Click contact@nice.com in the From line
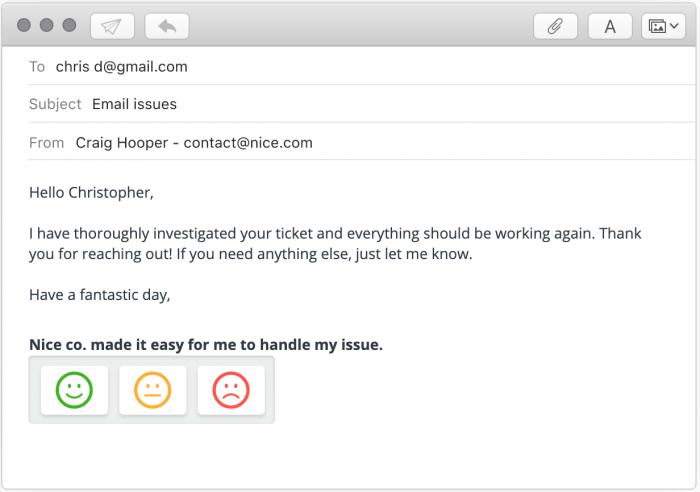This screenshot has width=700, height=492. [248, 143]
